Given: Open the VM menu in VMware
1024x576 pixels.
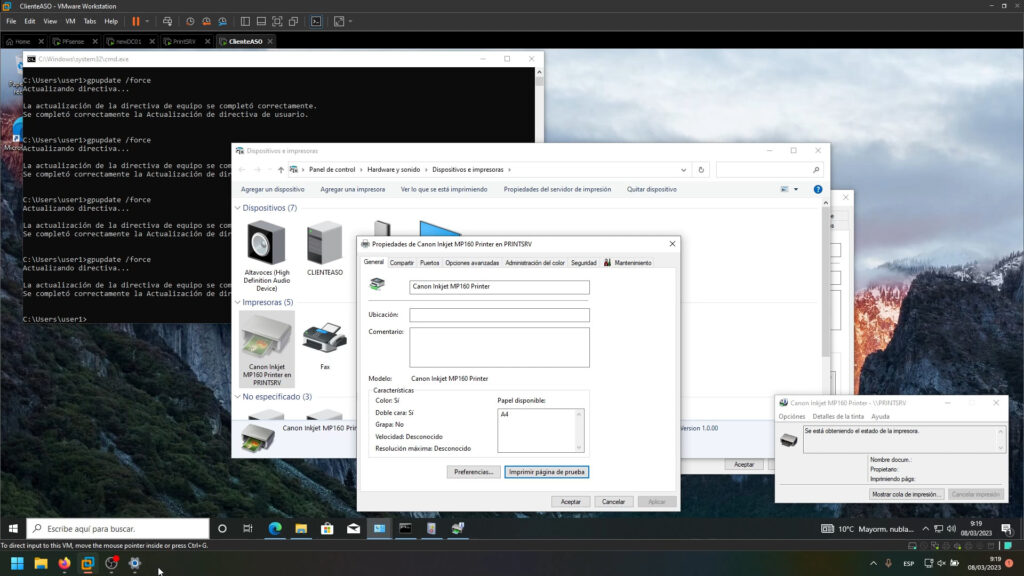Looking at the screenshot, I should point(70,21).
